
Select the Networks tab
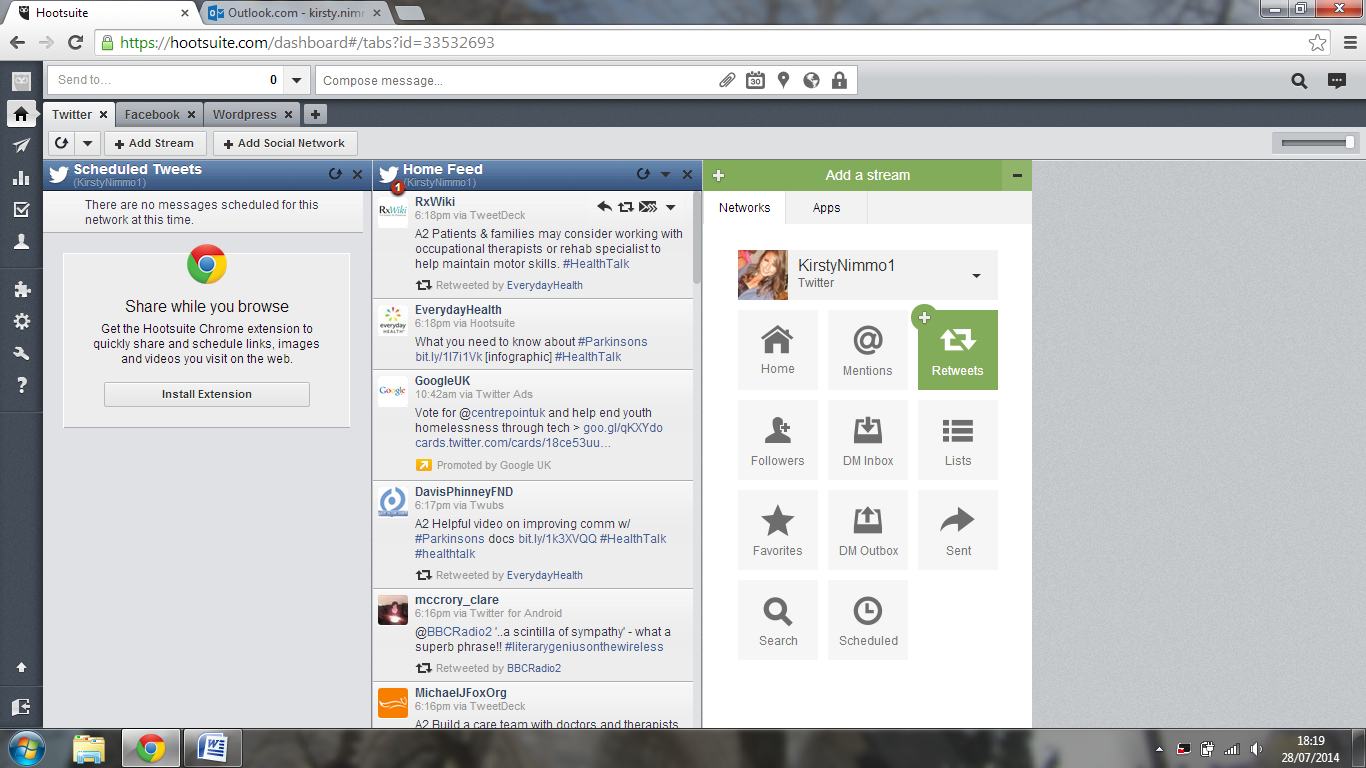point(745,208)
